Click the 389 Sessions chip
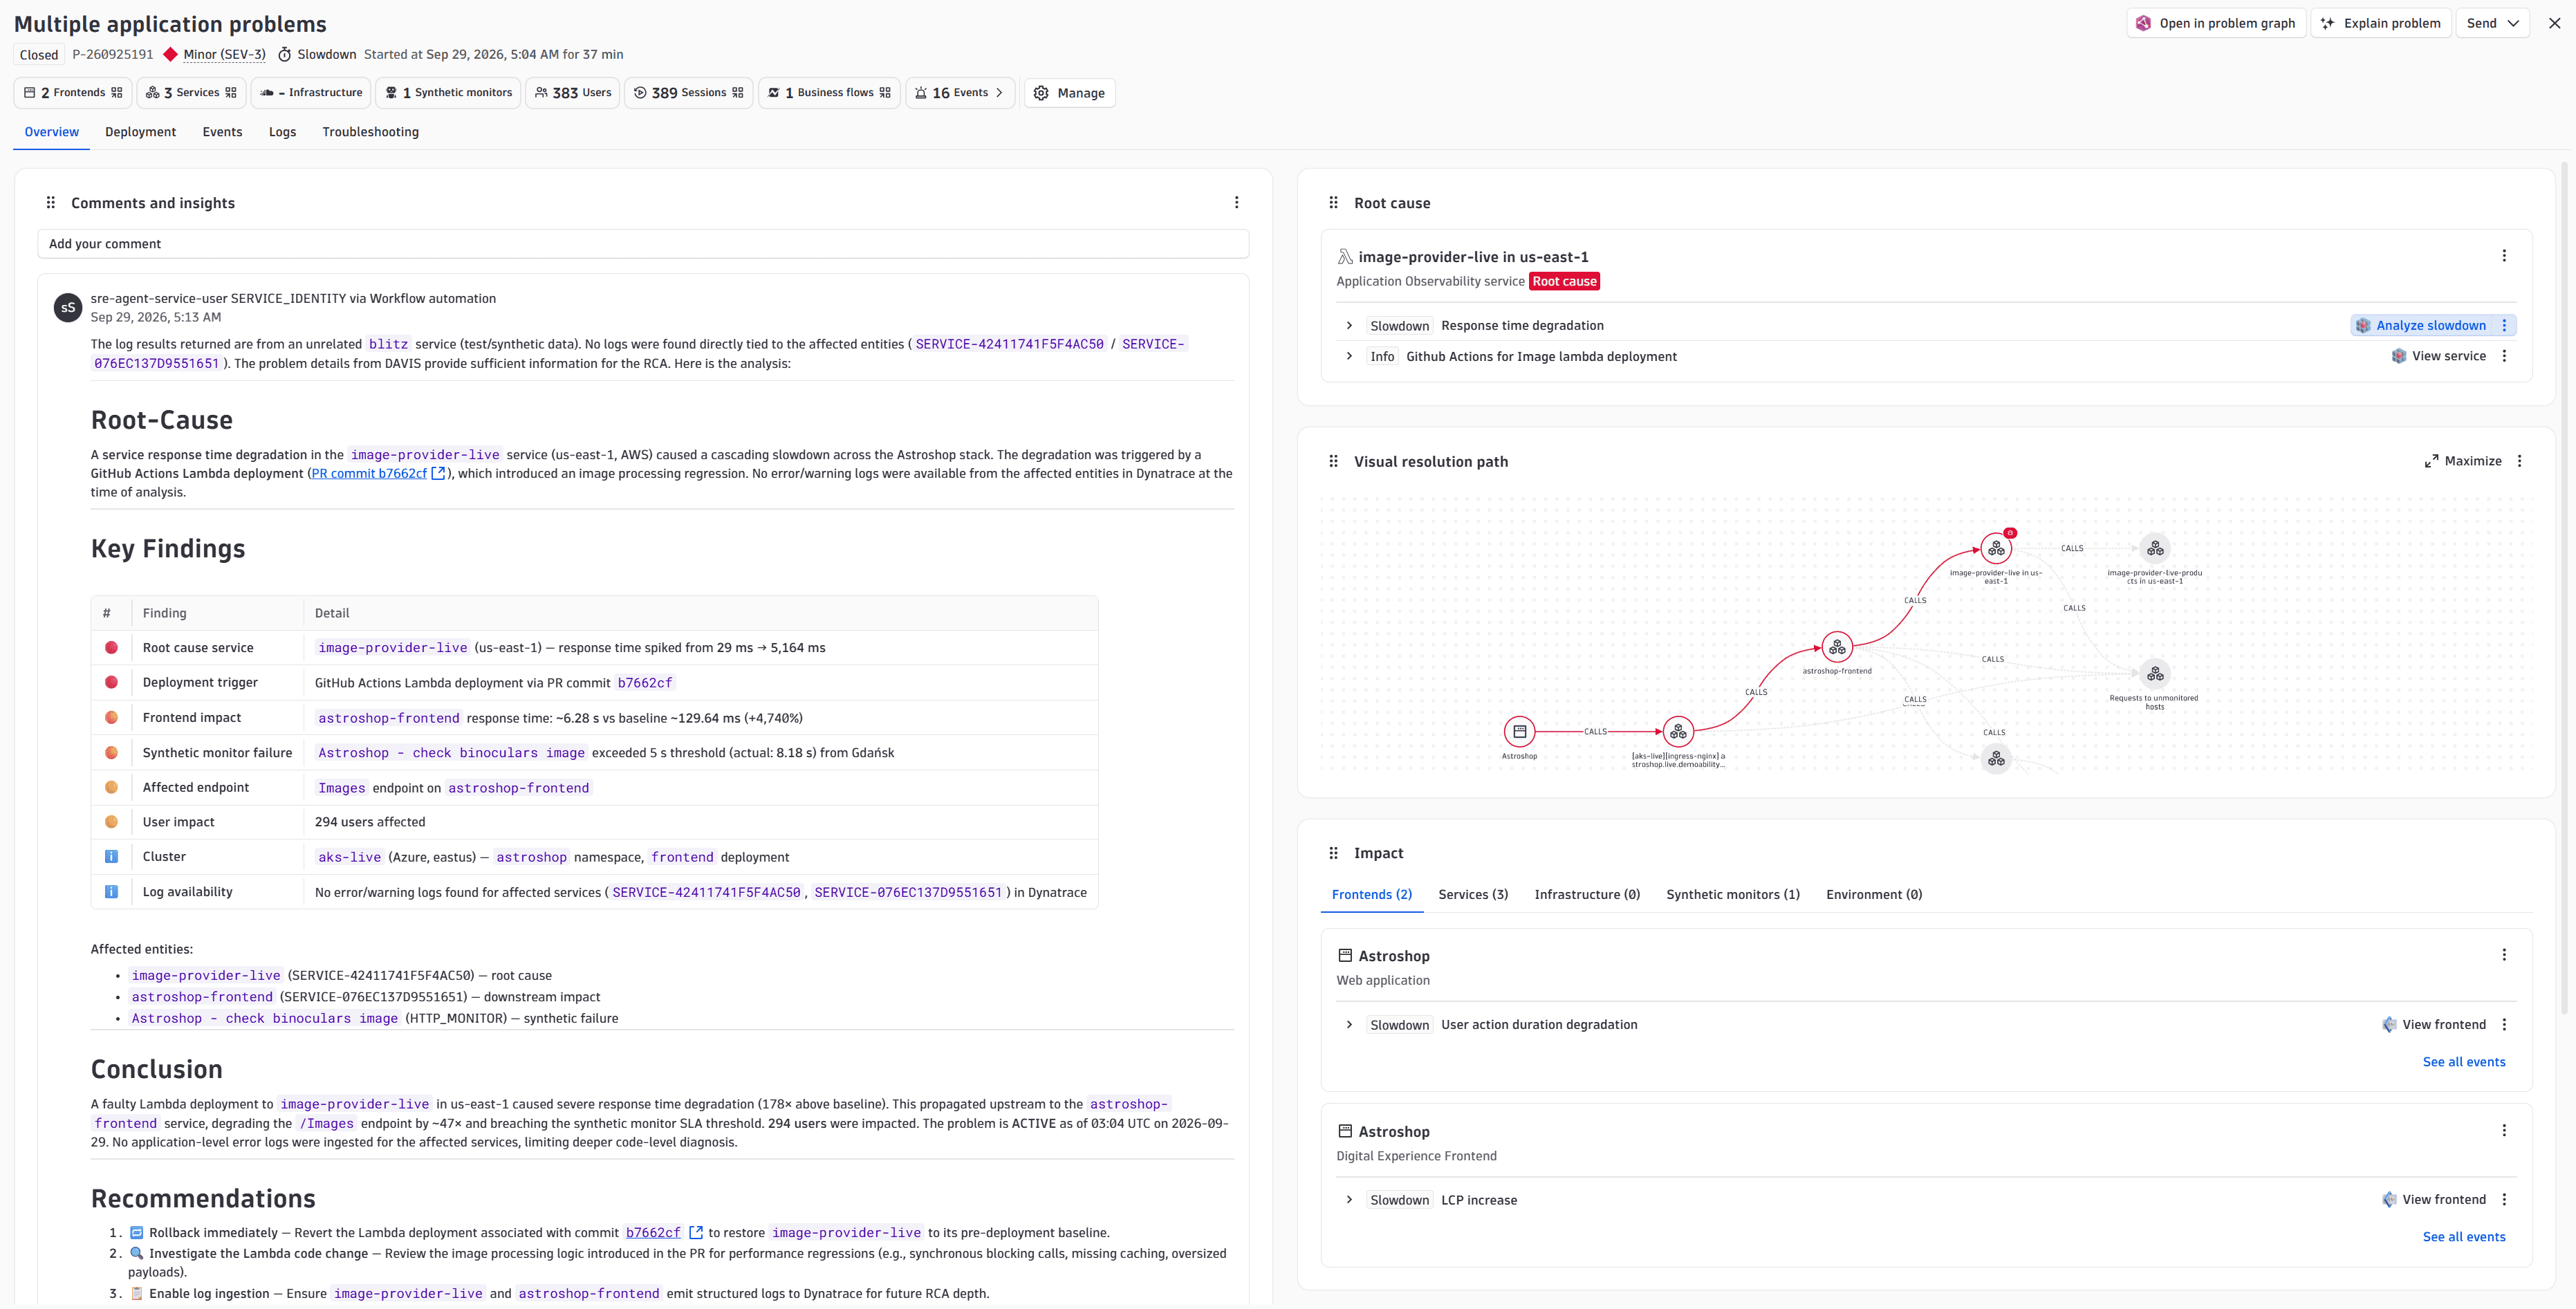This screenshot has width=2576, height=1309. coord(689,93)
